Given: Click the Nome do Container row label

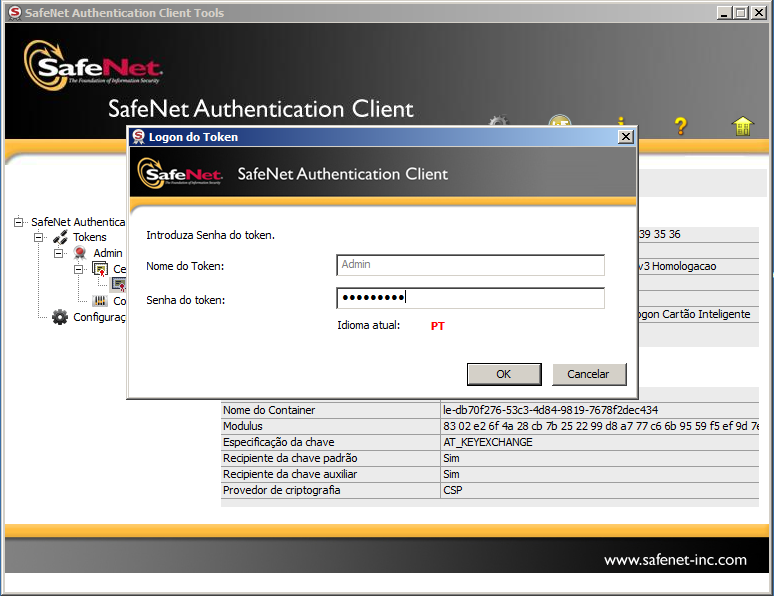Looking at the screenshot, I should [269, 410].
